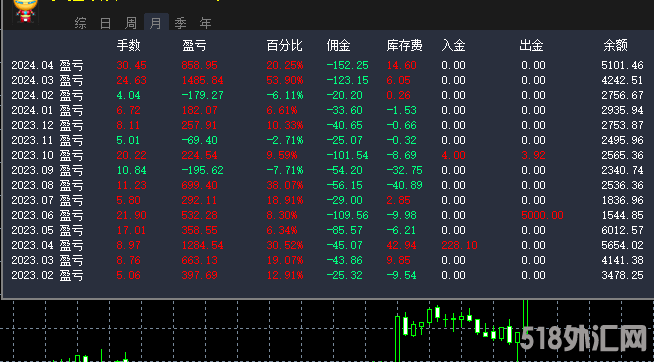Screen dimensions: 654x362
Task: Select the 2023.12 盈亏 row label
Action: (x=47, y=126)
